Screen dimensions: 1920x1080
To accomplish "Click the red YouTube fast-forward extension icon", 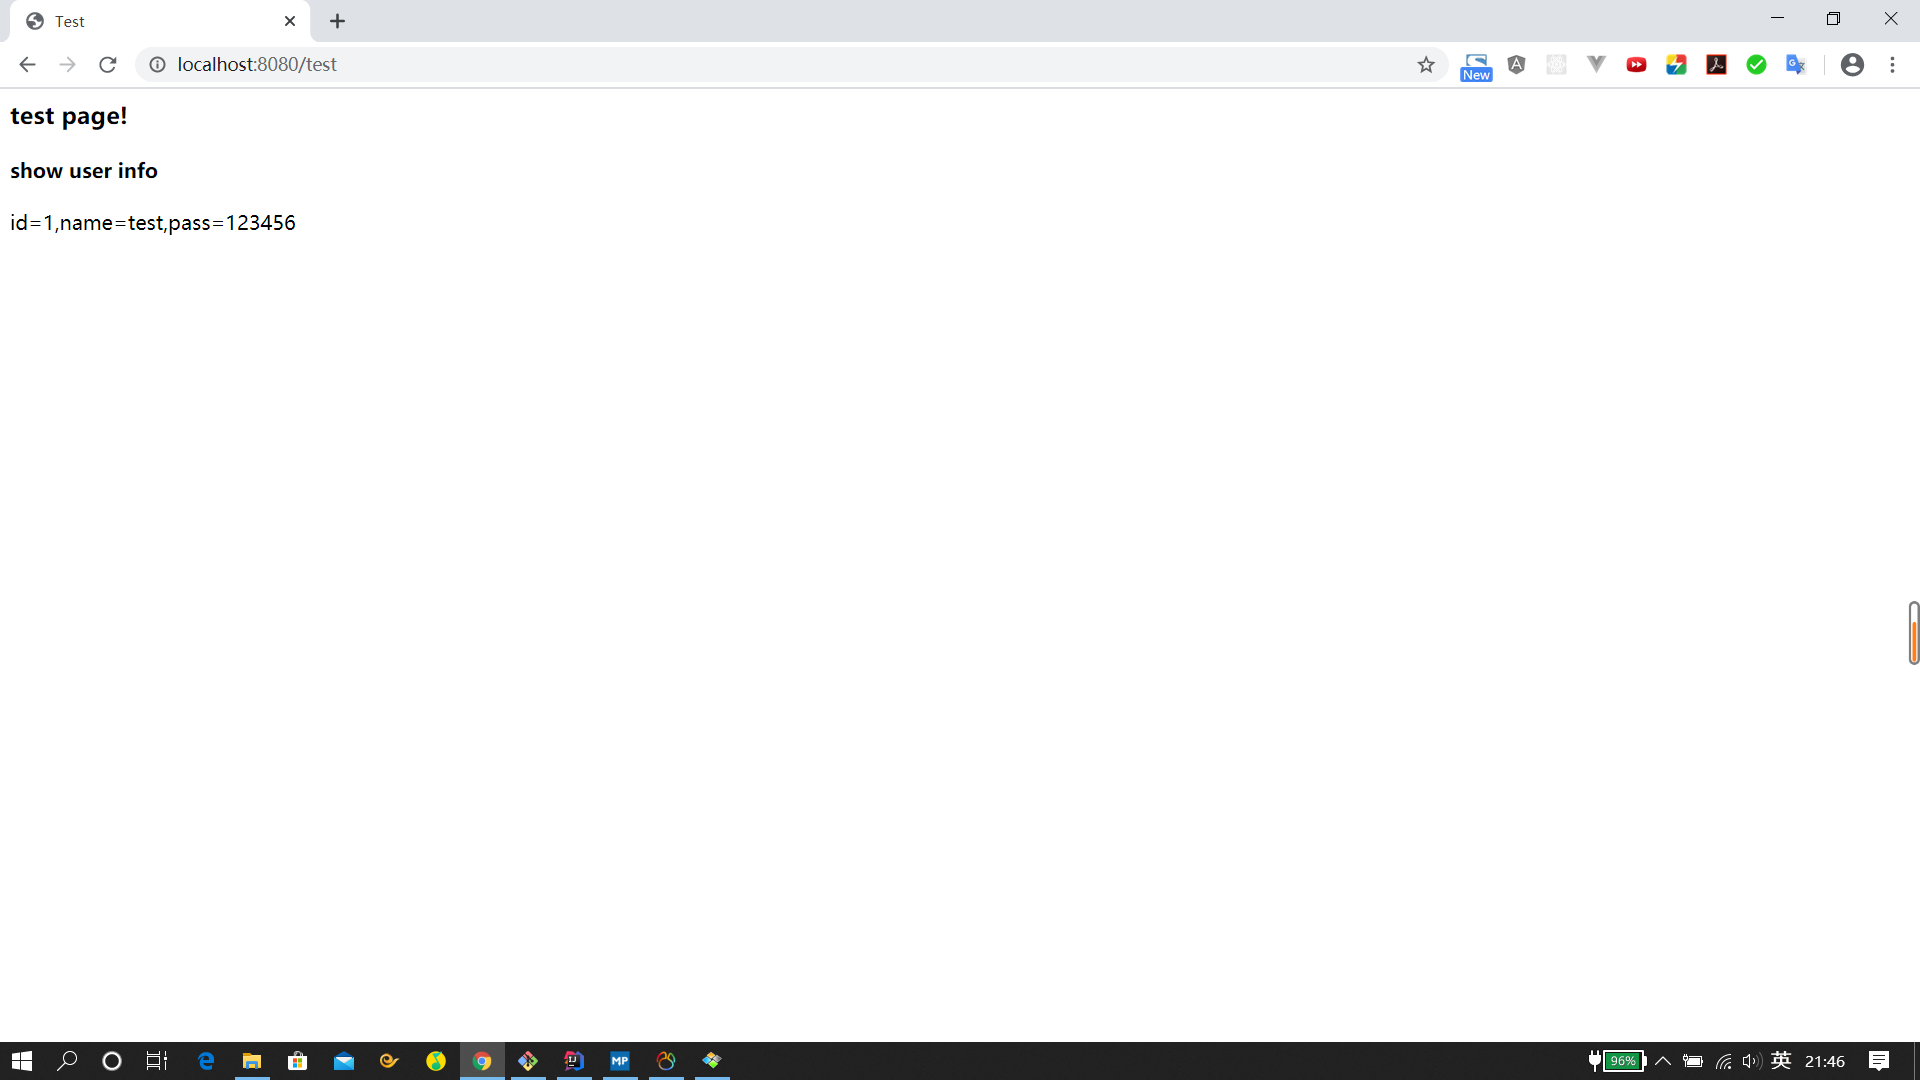I will click(x=1636, y=65).
